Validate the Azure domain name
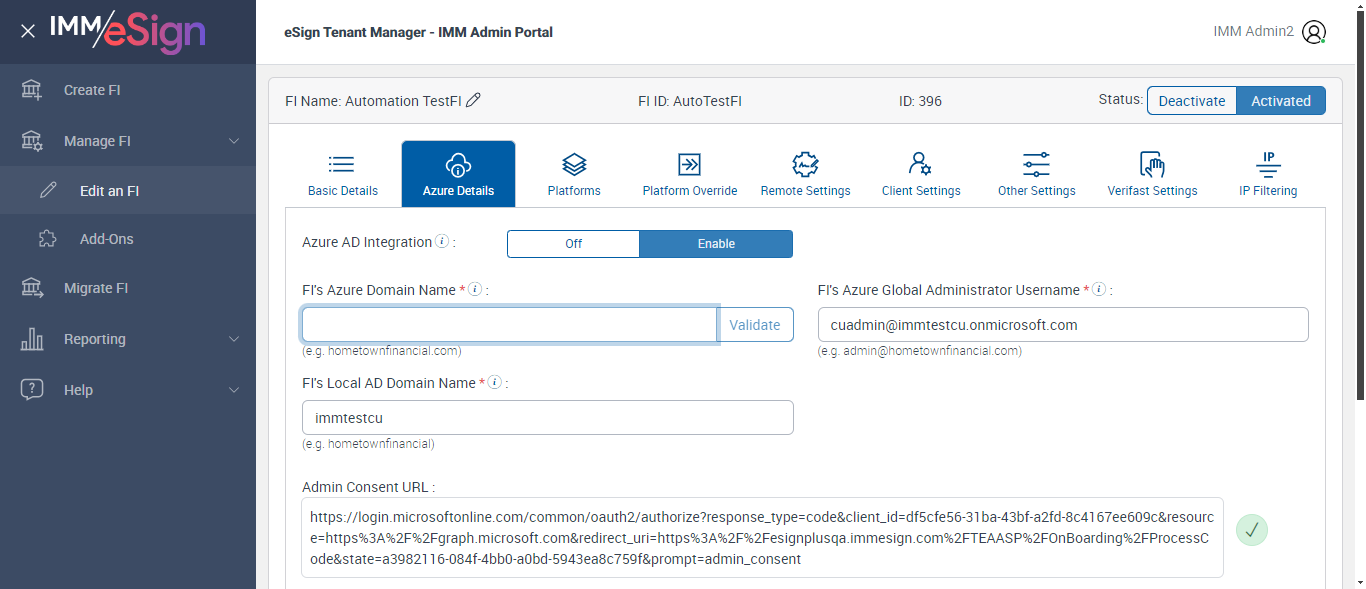Image resolution: width=1366 pixels, height=589 pixels. coord(755,325)
